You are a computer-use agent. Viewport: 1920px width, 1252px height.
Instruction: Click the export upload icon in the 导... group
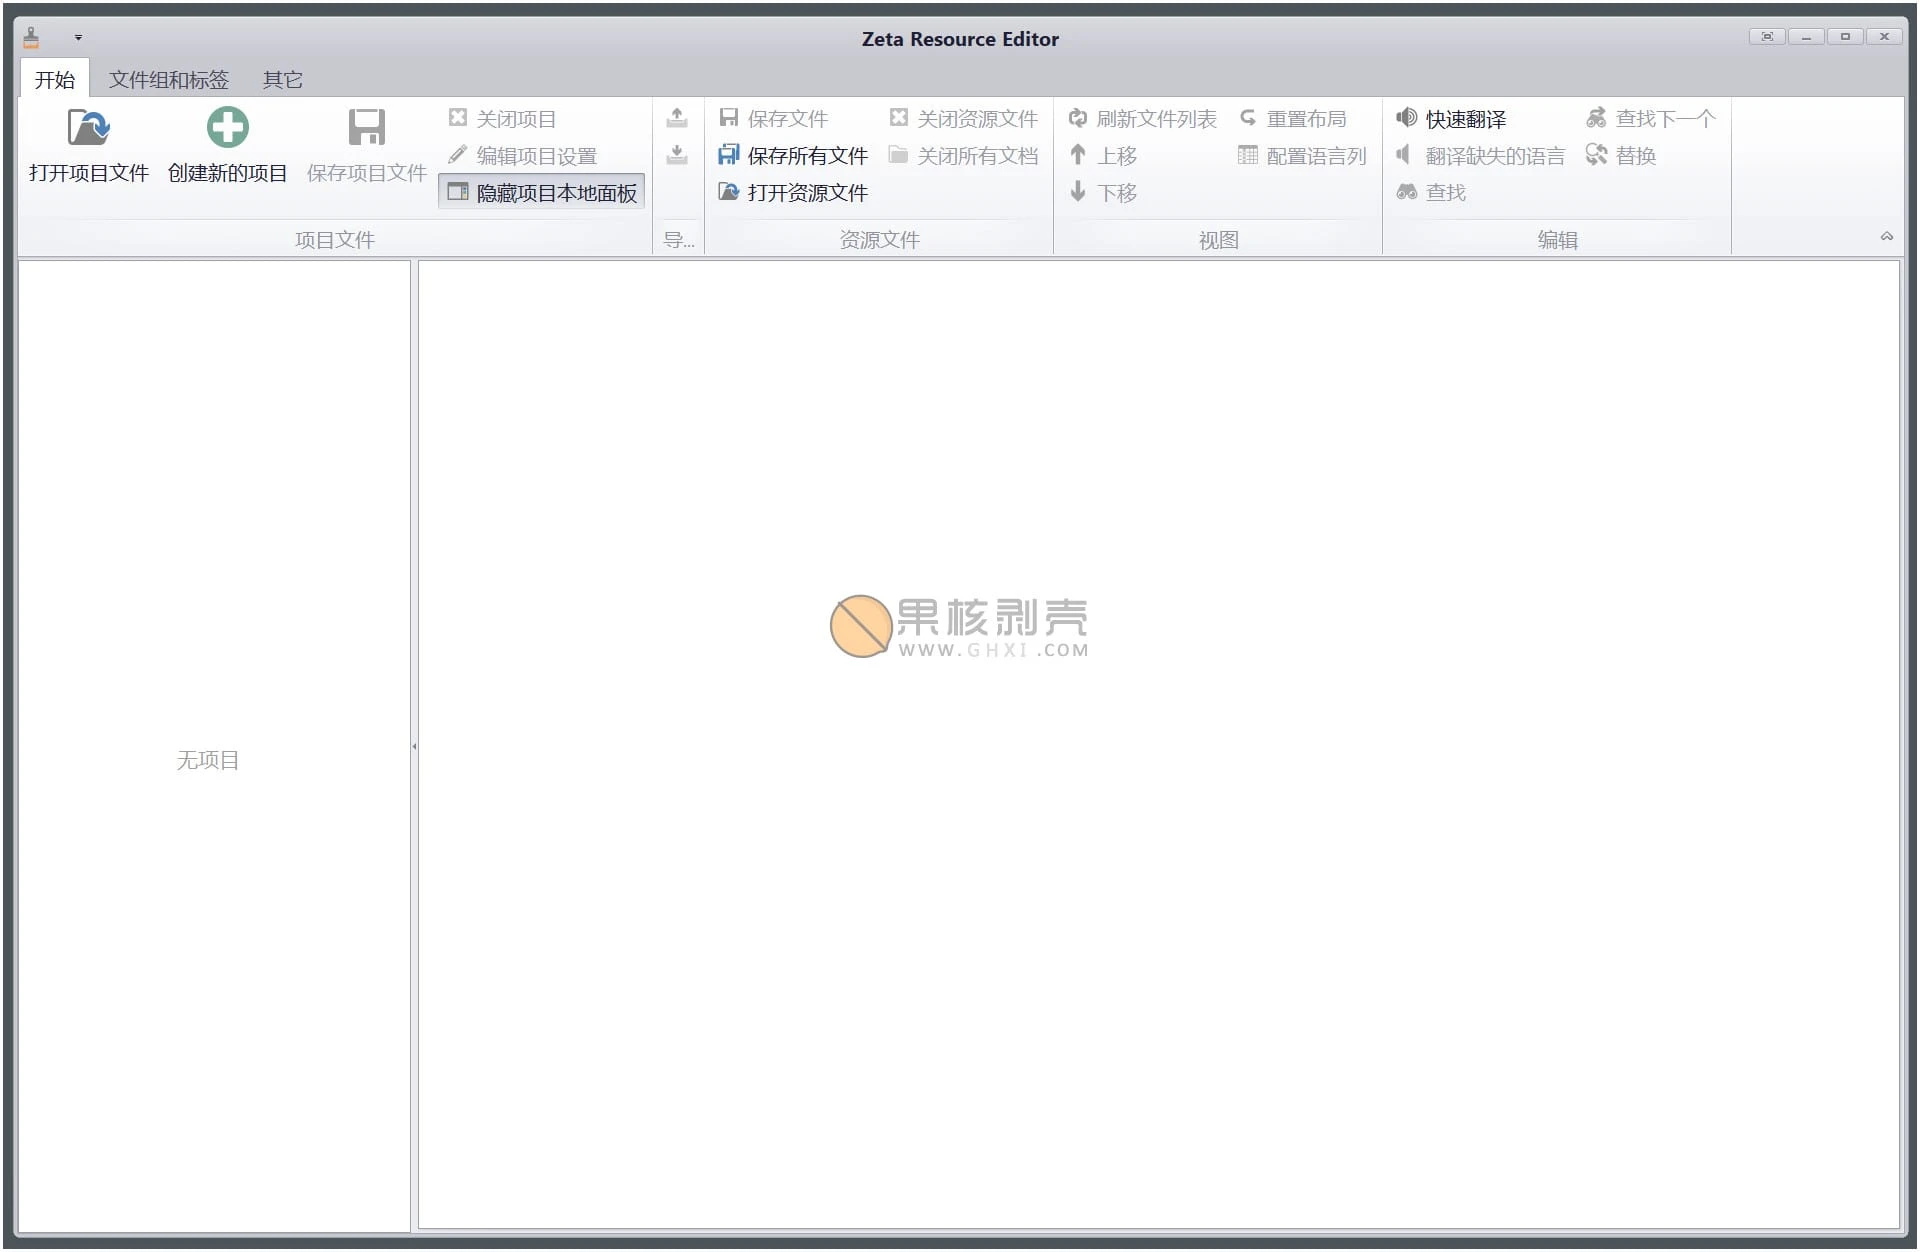pos(677,118)
